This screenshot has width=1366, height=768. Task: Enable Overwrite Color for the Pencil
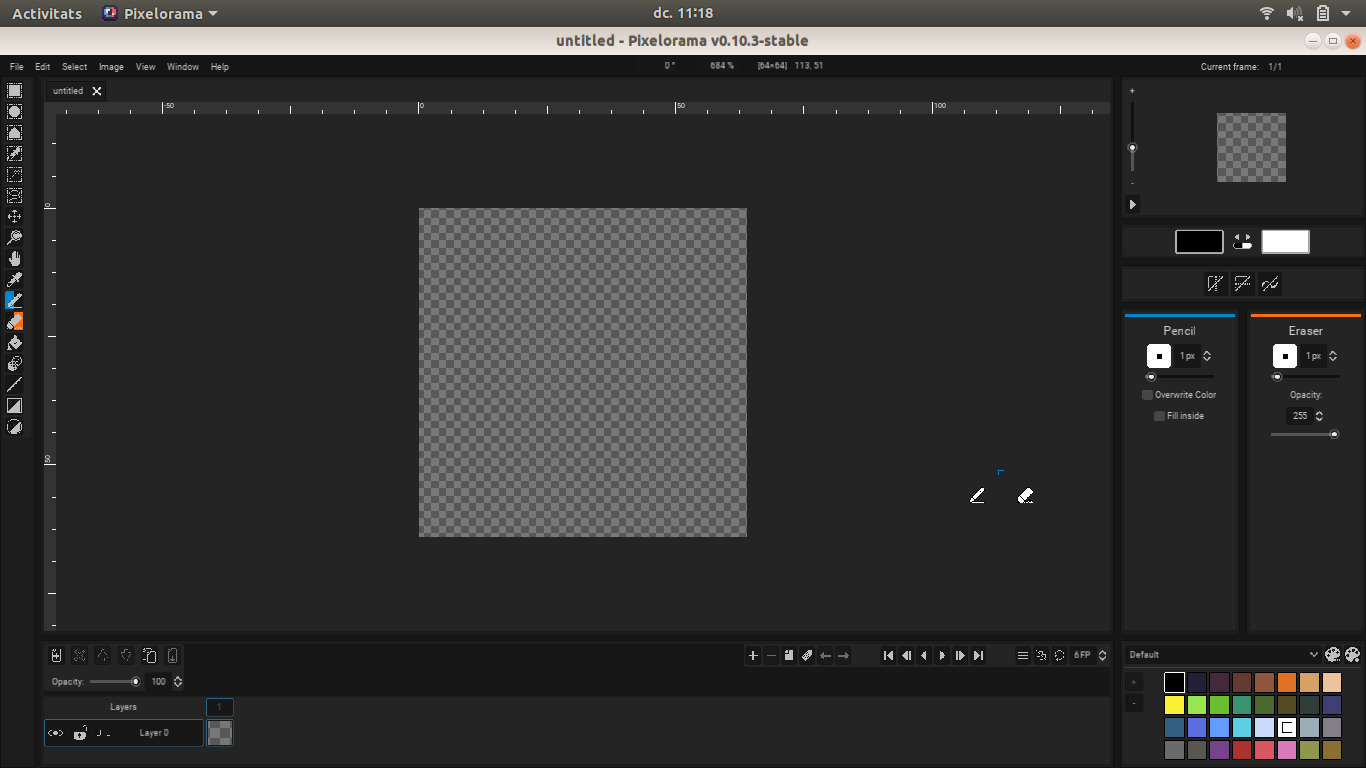coord(1146,394)
